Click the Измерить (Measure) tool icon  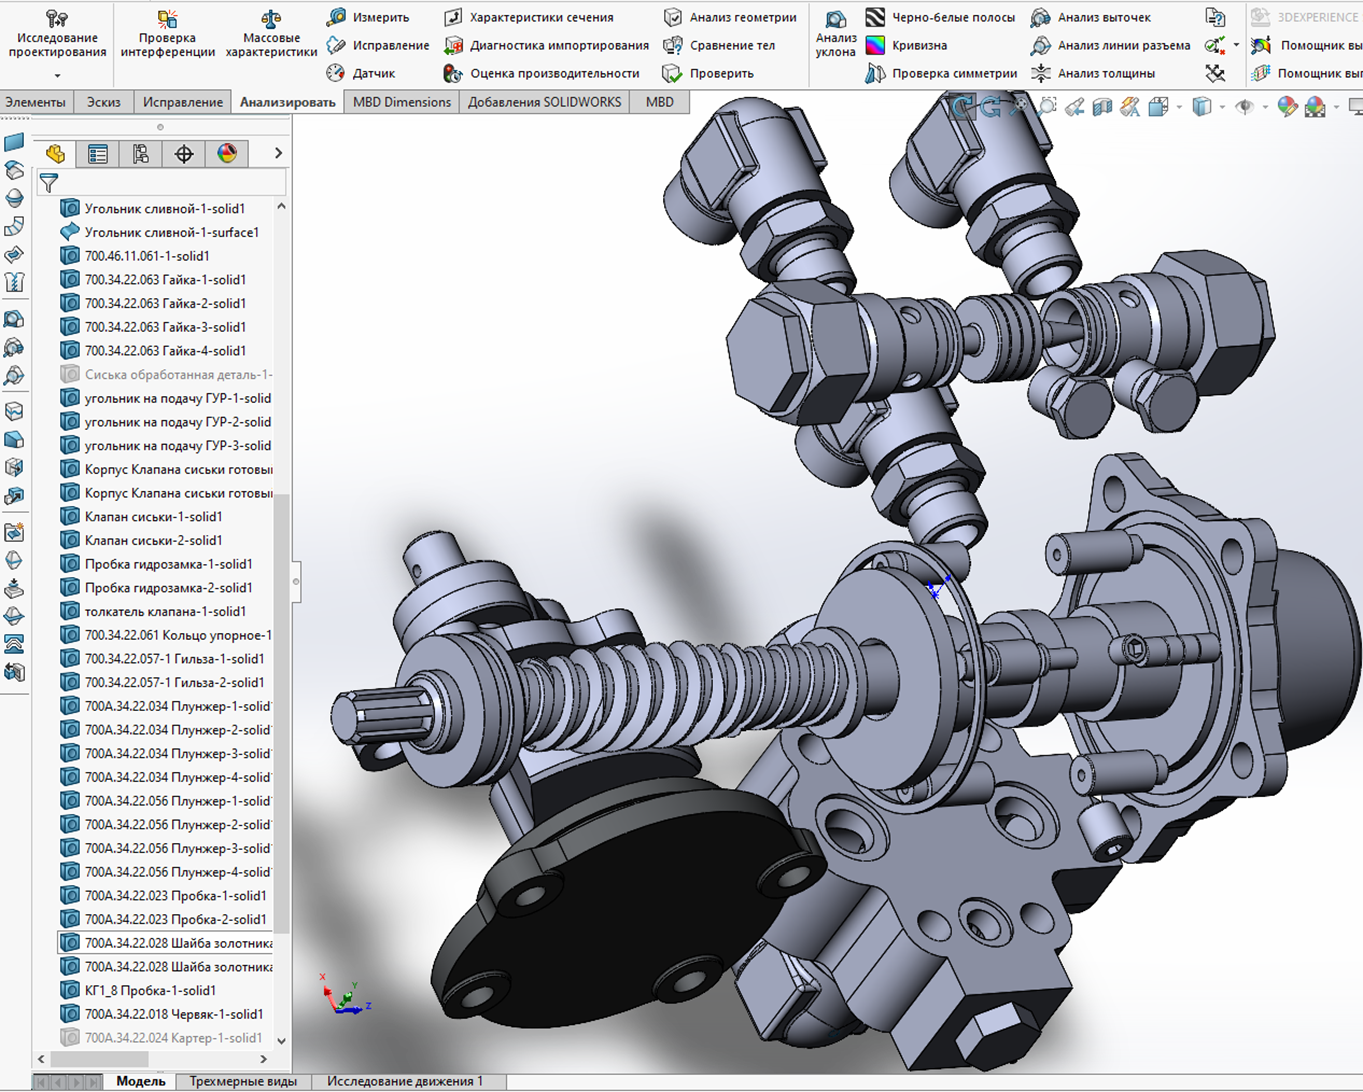tap(337, 17)
